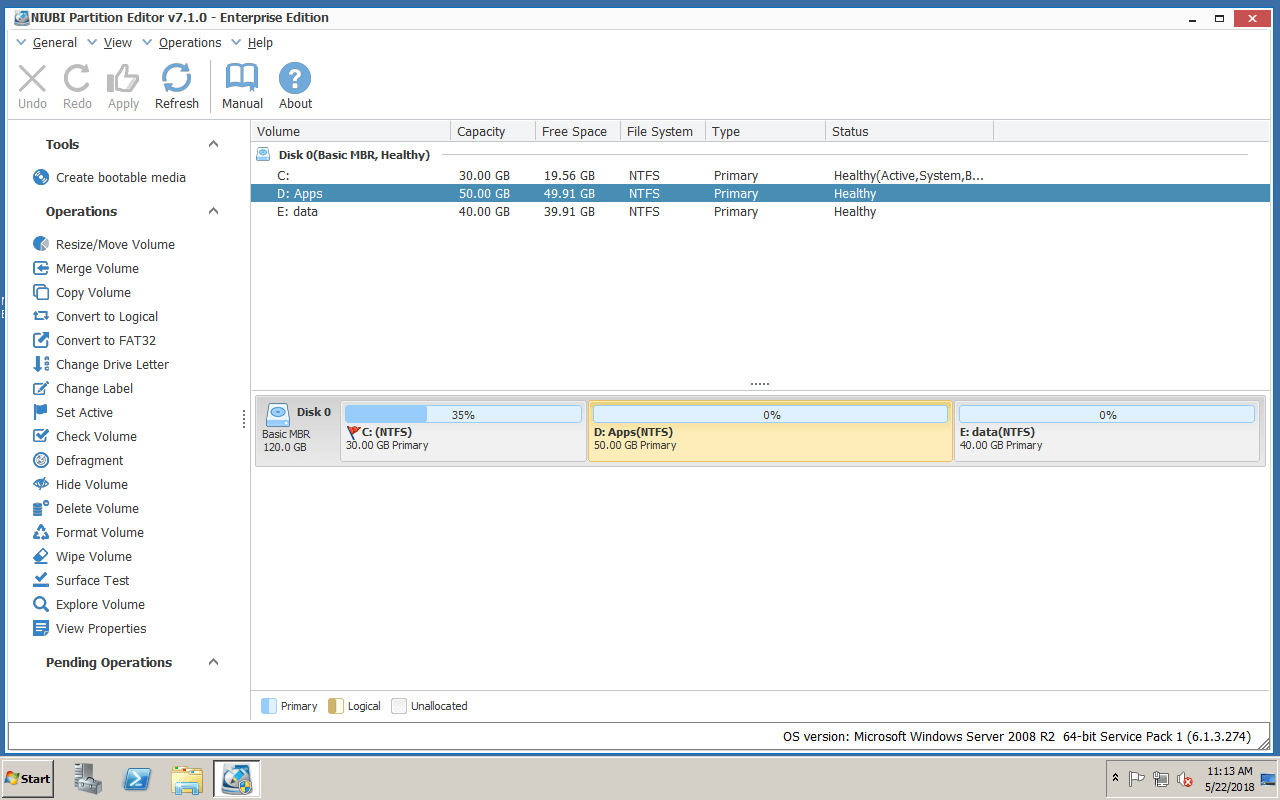Click the Unallocated legend color swatch
Viewport: 1280px width, 800px height.
click(x=398, y=706)
